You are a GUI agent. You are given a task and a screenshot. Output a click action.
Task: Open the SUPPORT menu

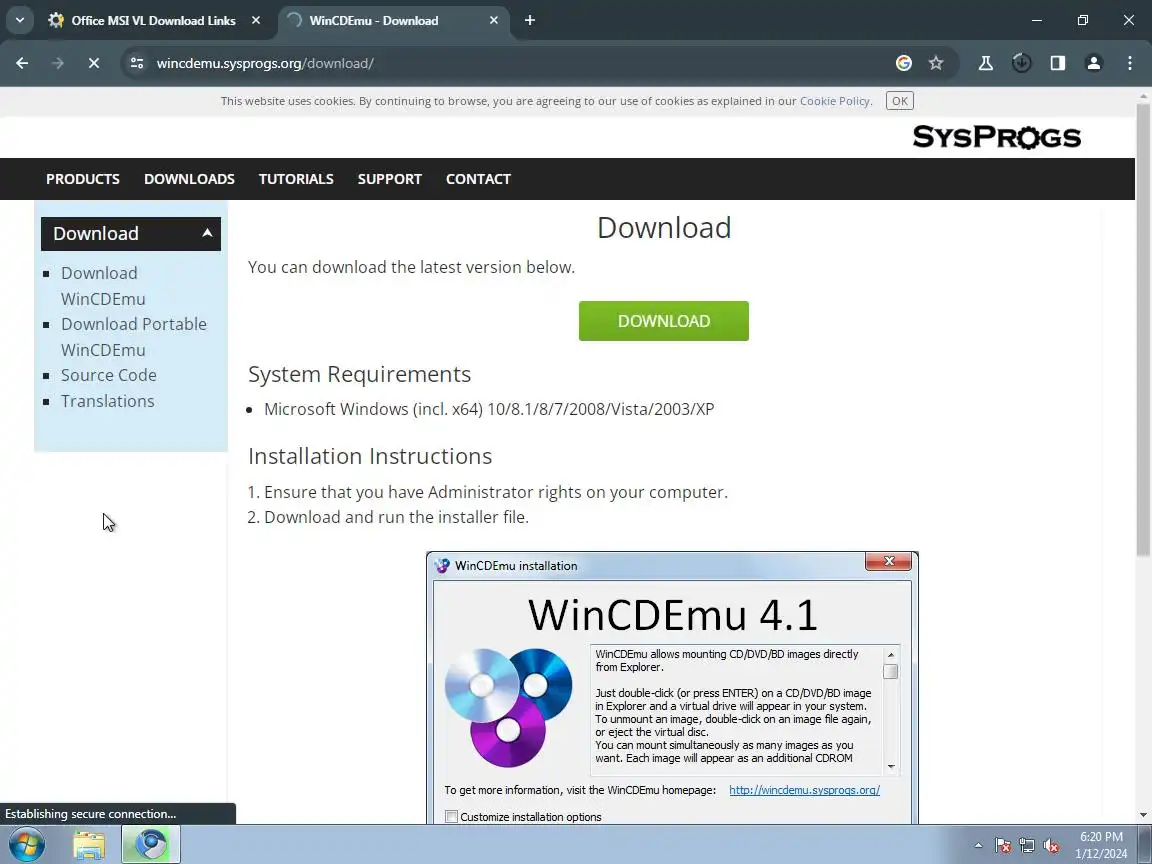click(x=389, y=179)
